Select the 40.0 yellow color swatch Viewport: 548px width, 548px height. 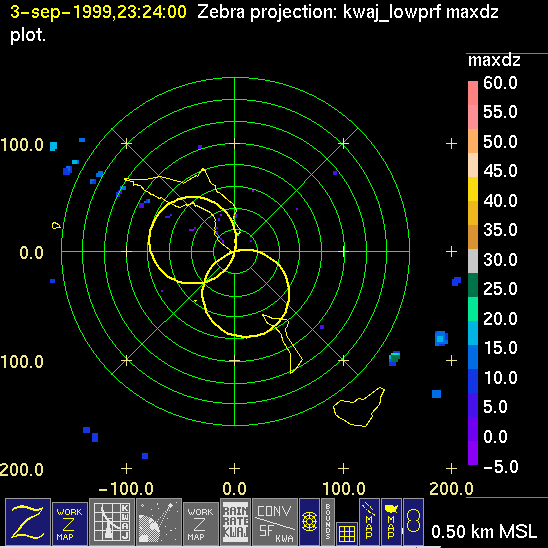tap(473, 189)
